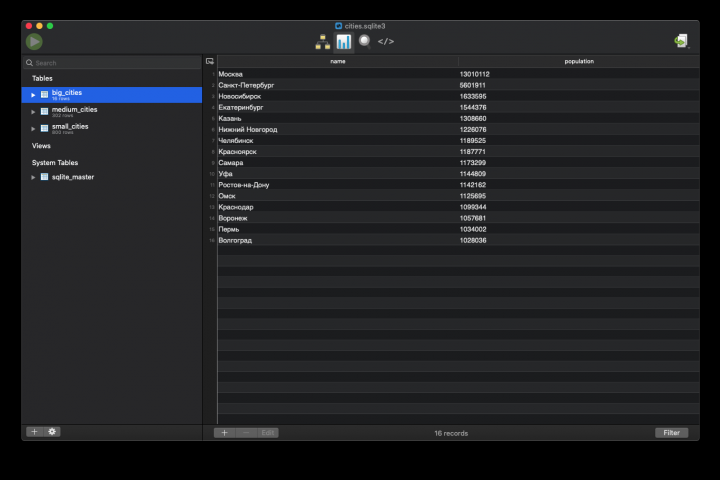Select the Ростов-на-Дону name cell

(x=338, y=185)
